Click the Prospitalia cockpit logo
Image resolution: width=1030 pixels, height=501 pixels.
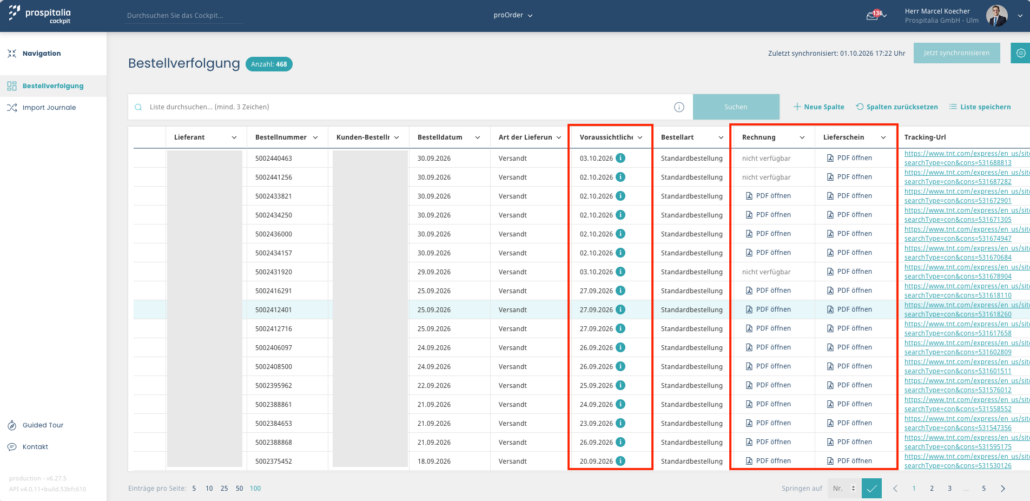pyautogui.click(x=39, y=14)
